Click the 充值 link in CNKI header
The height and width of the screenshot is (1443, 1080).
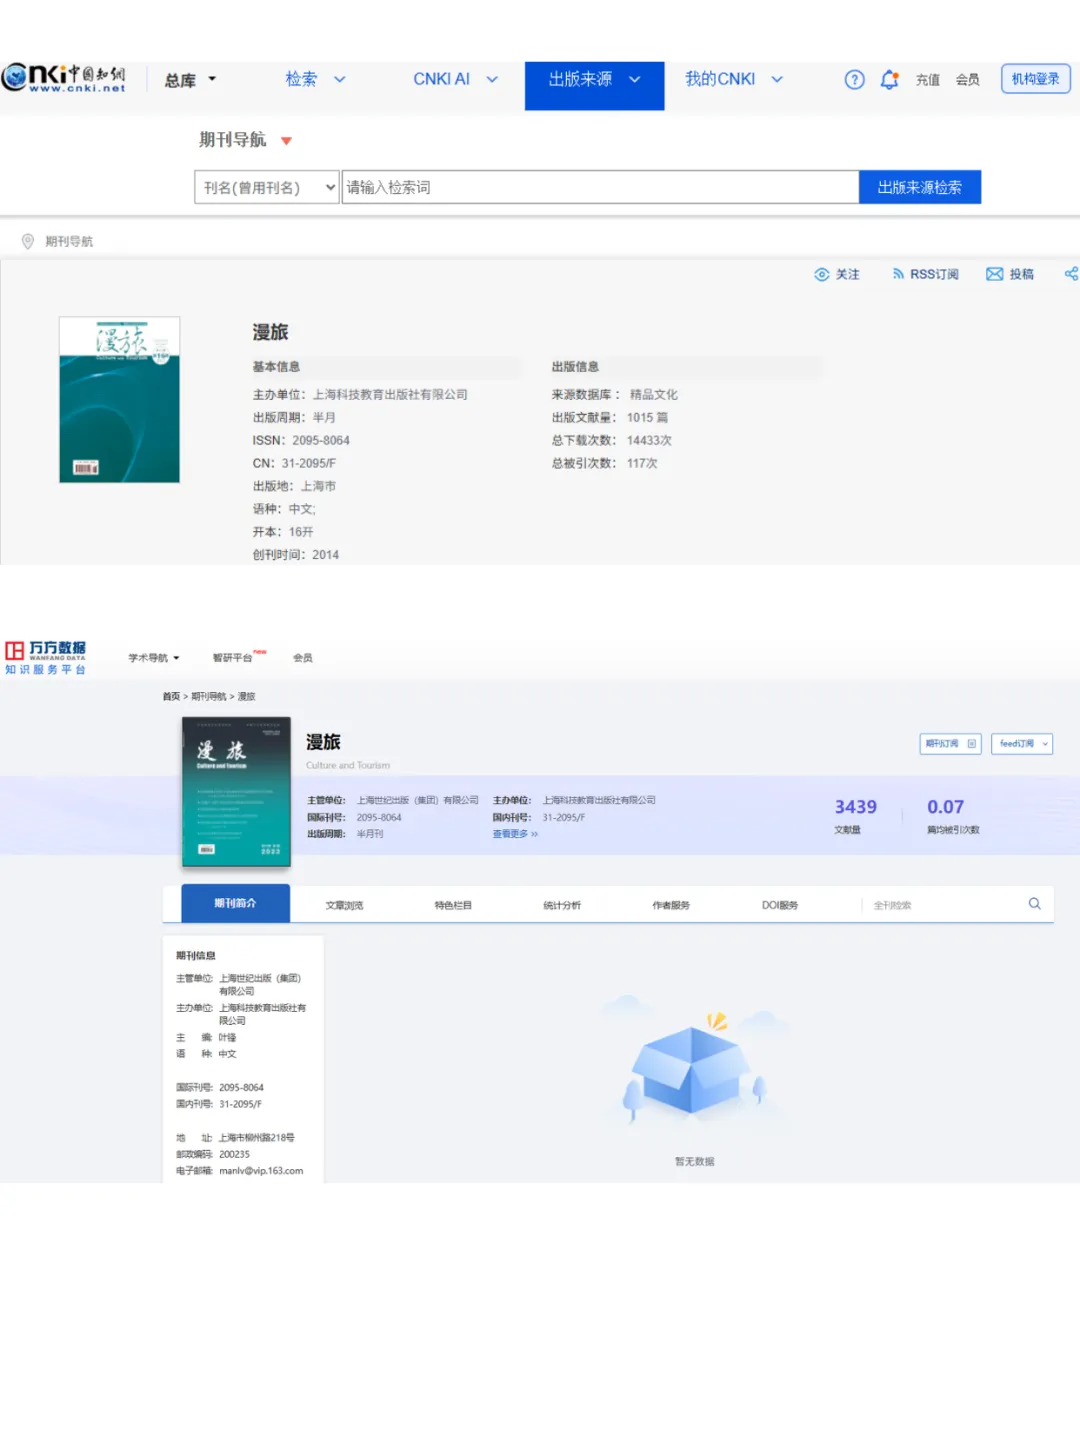(927, 80)
